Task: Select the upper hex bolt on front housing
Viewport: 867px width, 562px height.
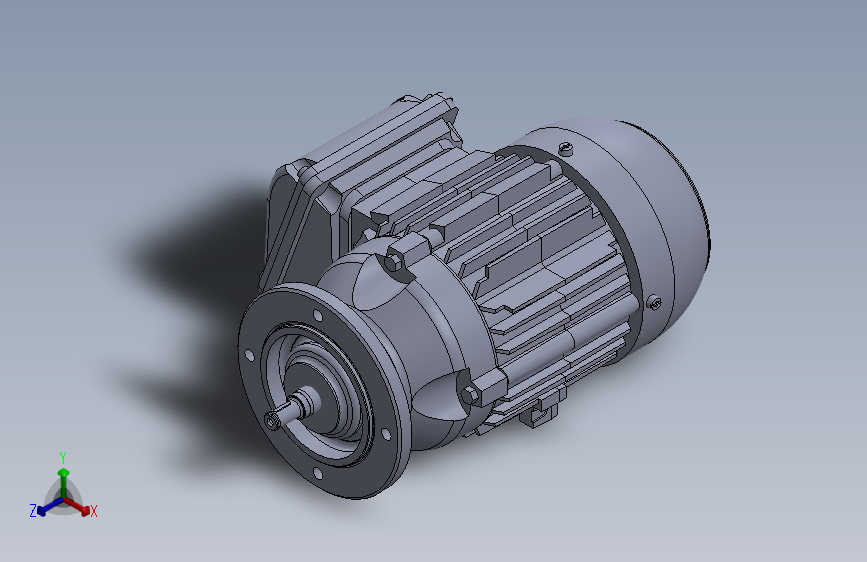Action: 394,262
